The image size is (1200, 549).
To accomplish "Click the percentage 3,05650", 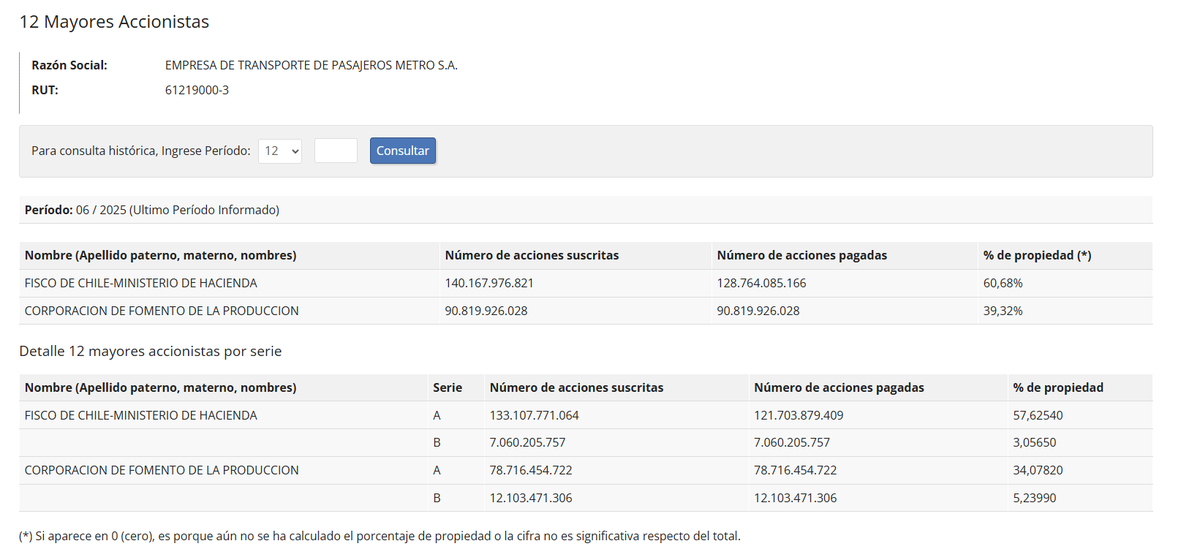I will pyautogui.click(x=1035, y=442).
